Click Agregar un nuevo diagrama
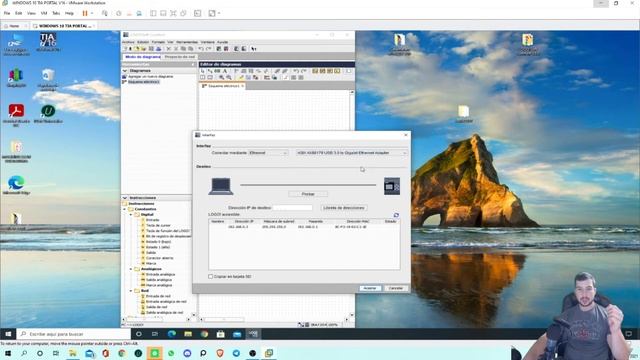This screenshot has height=360, width=640. 150,76
